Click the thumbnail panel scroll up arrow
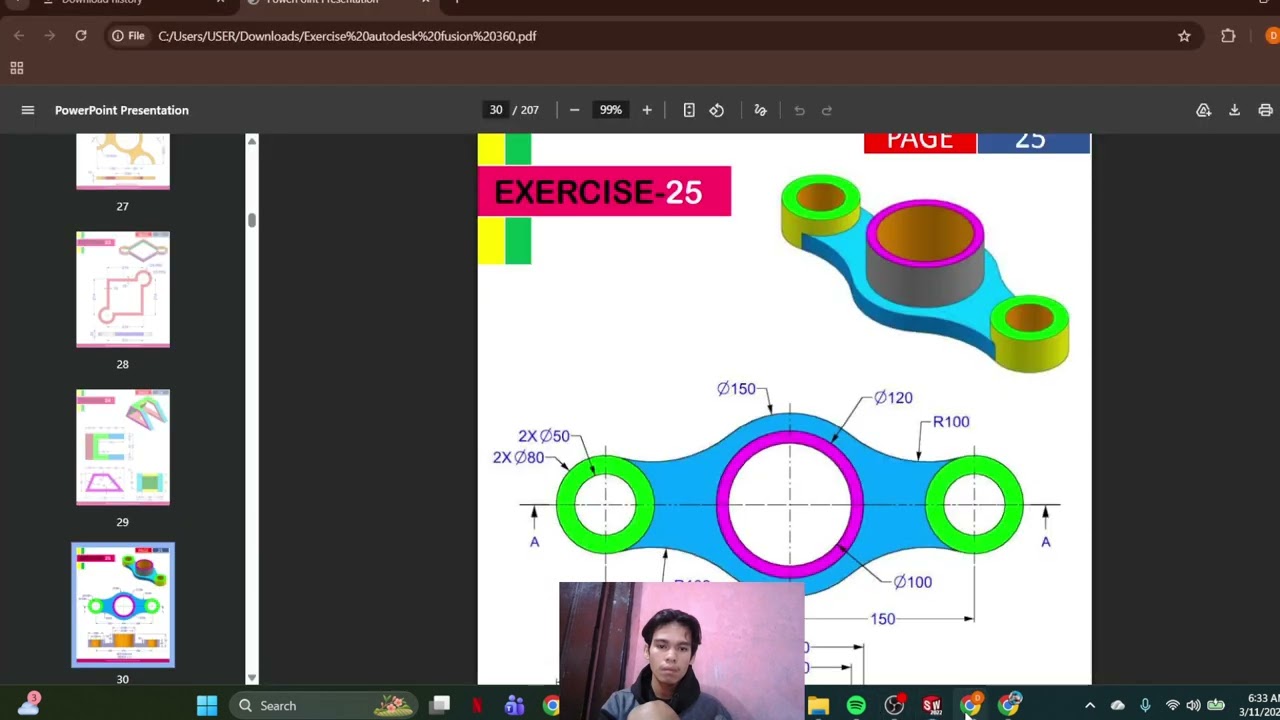The image size is (1280, 720). [x=252, y=141]
